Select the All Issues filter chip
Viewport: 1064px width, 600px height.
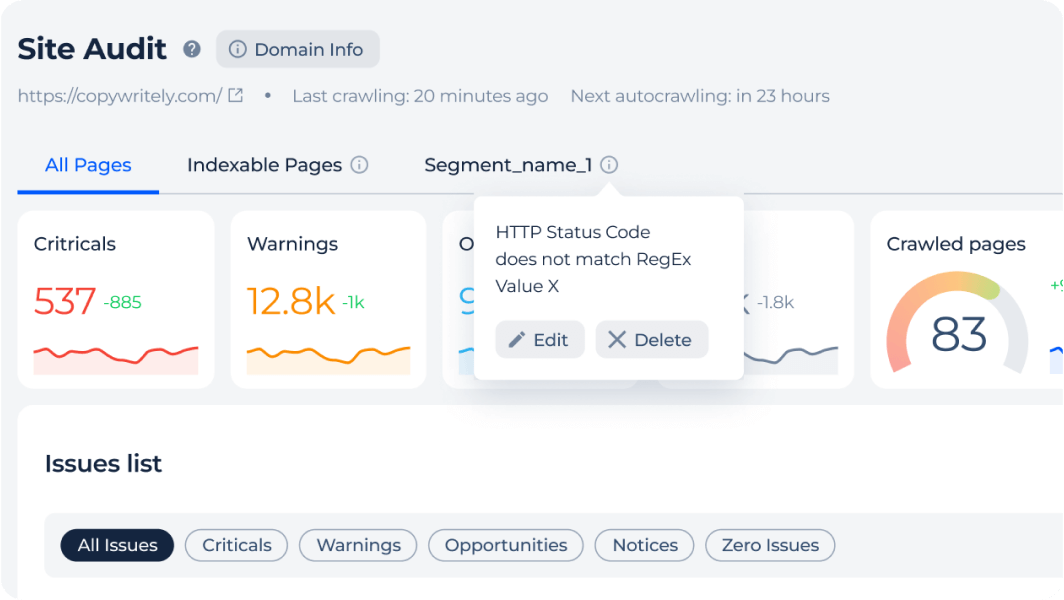117,545
